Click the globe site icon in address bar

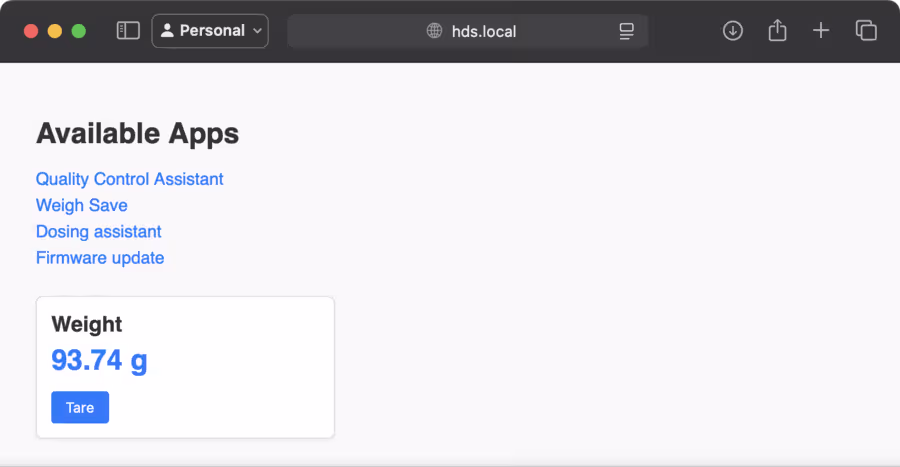coord(435,31)
